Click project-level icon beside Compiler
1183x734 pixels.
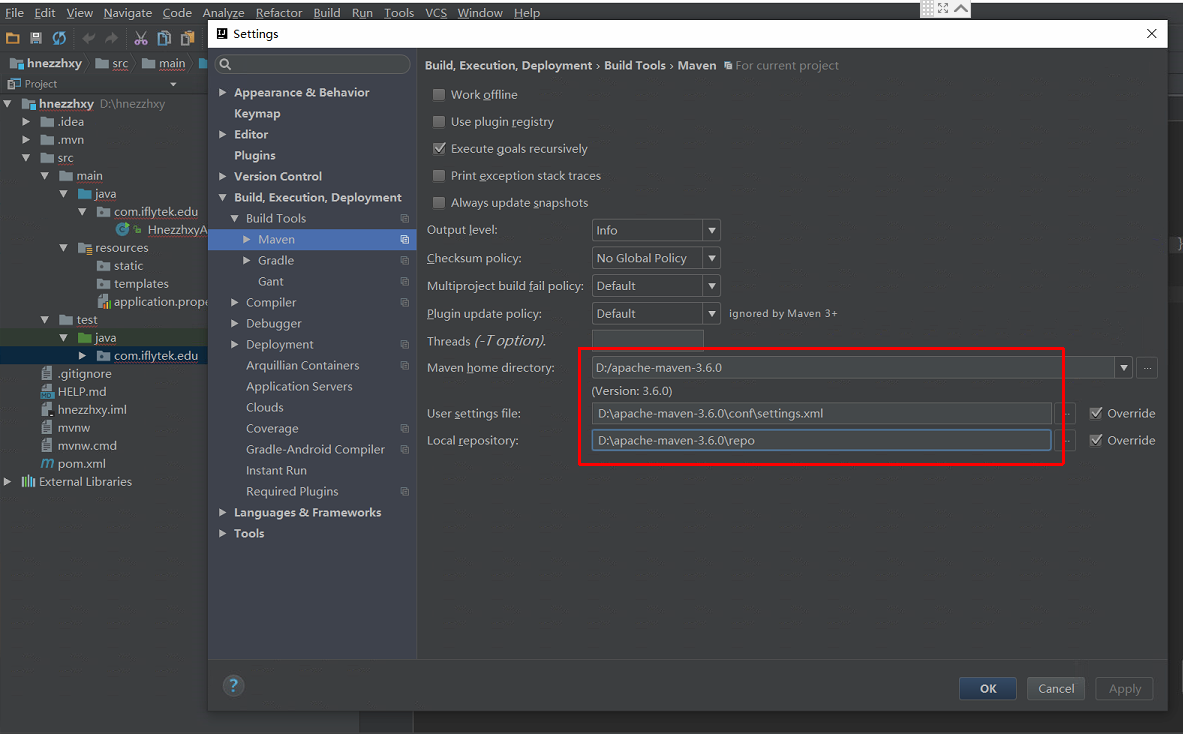[404, 303]
